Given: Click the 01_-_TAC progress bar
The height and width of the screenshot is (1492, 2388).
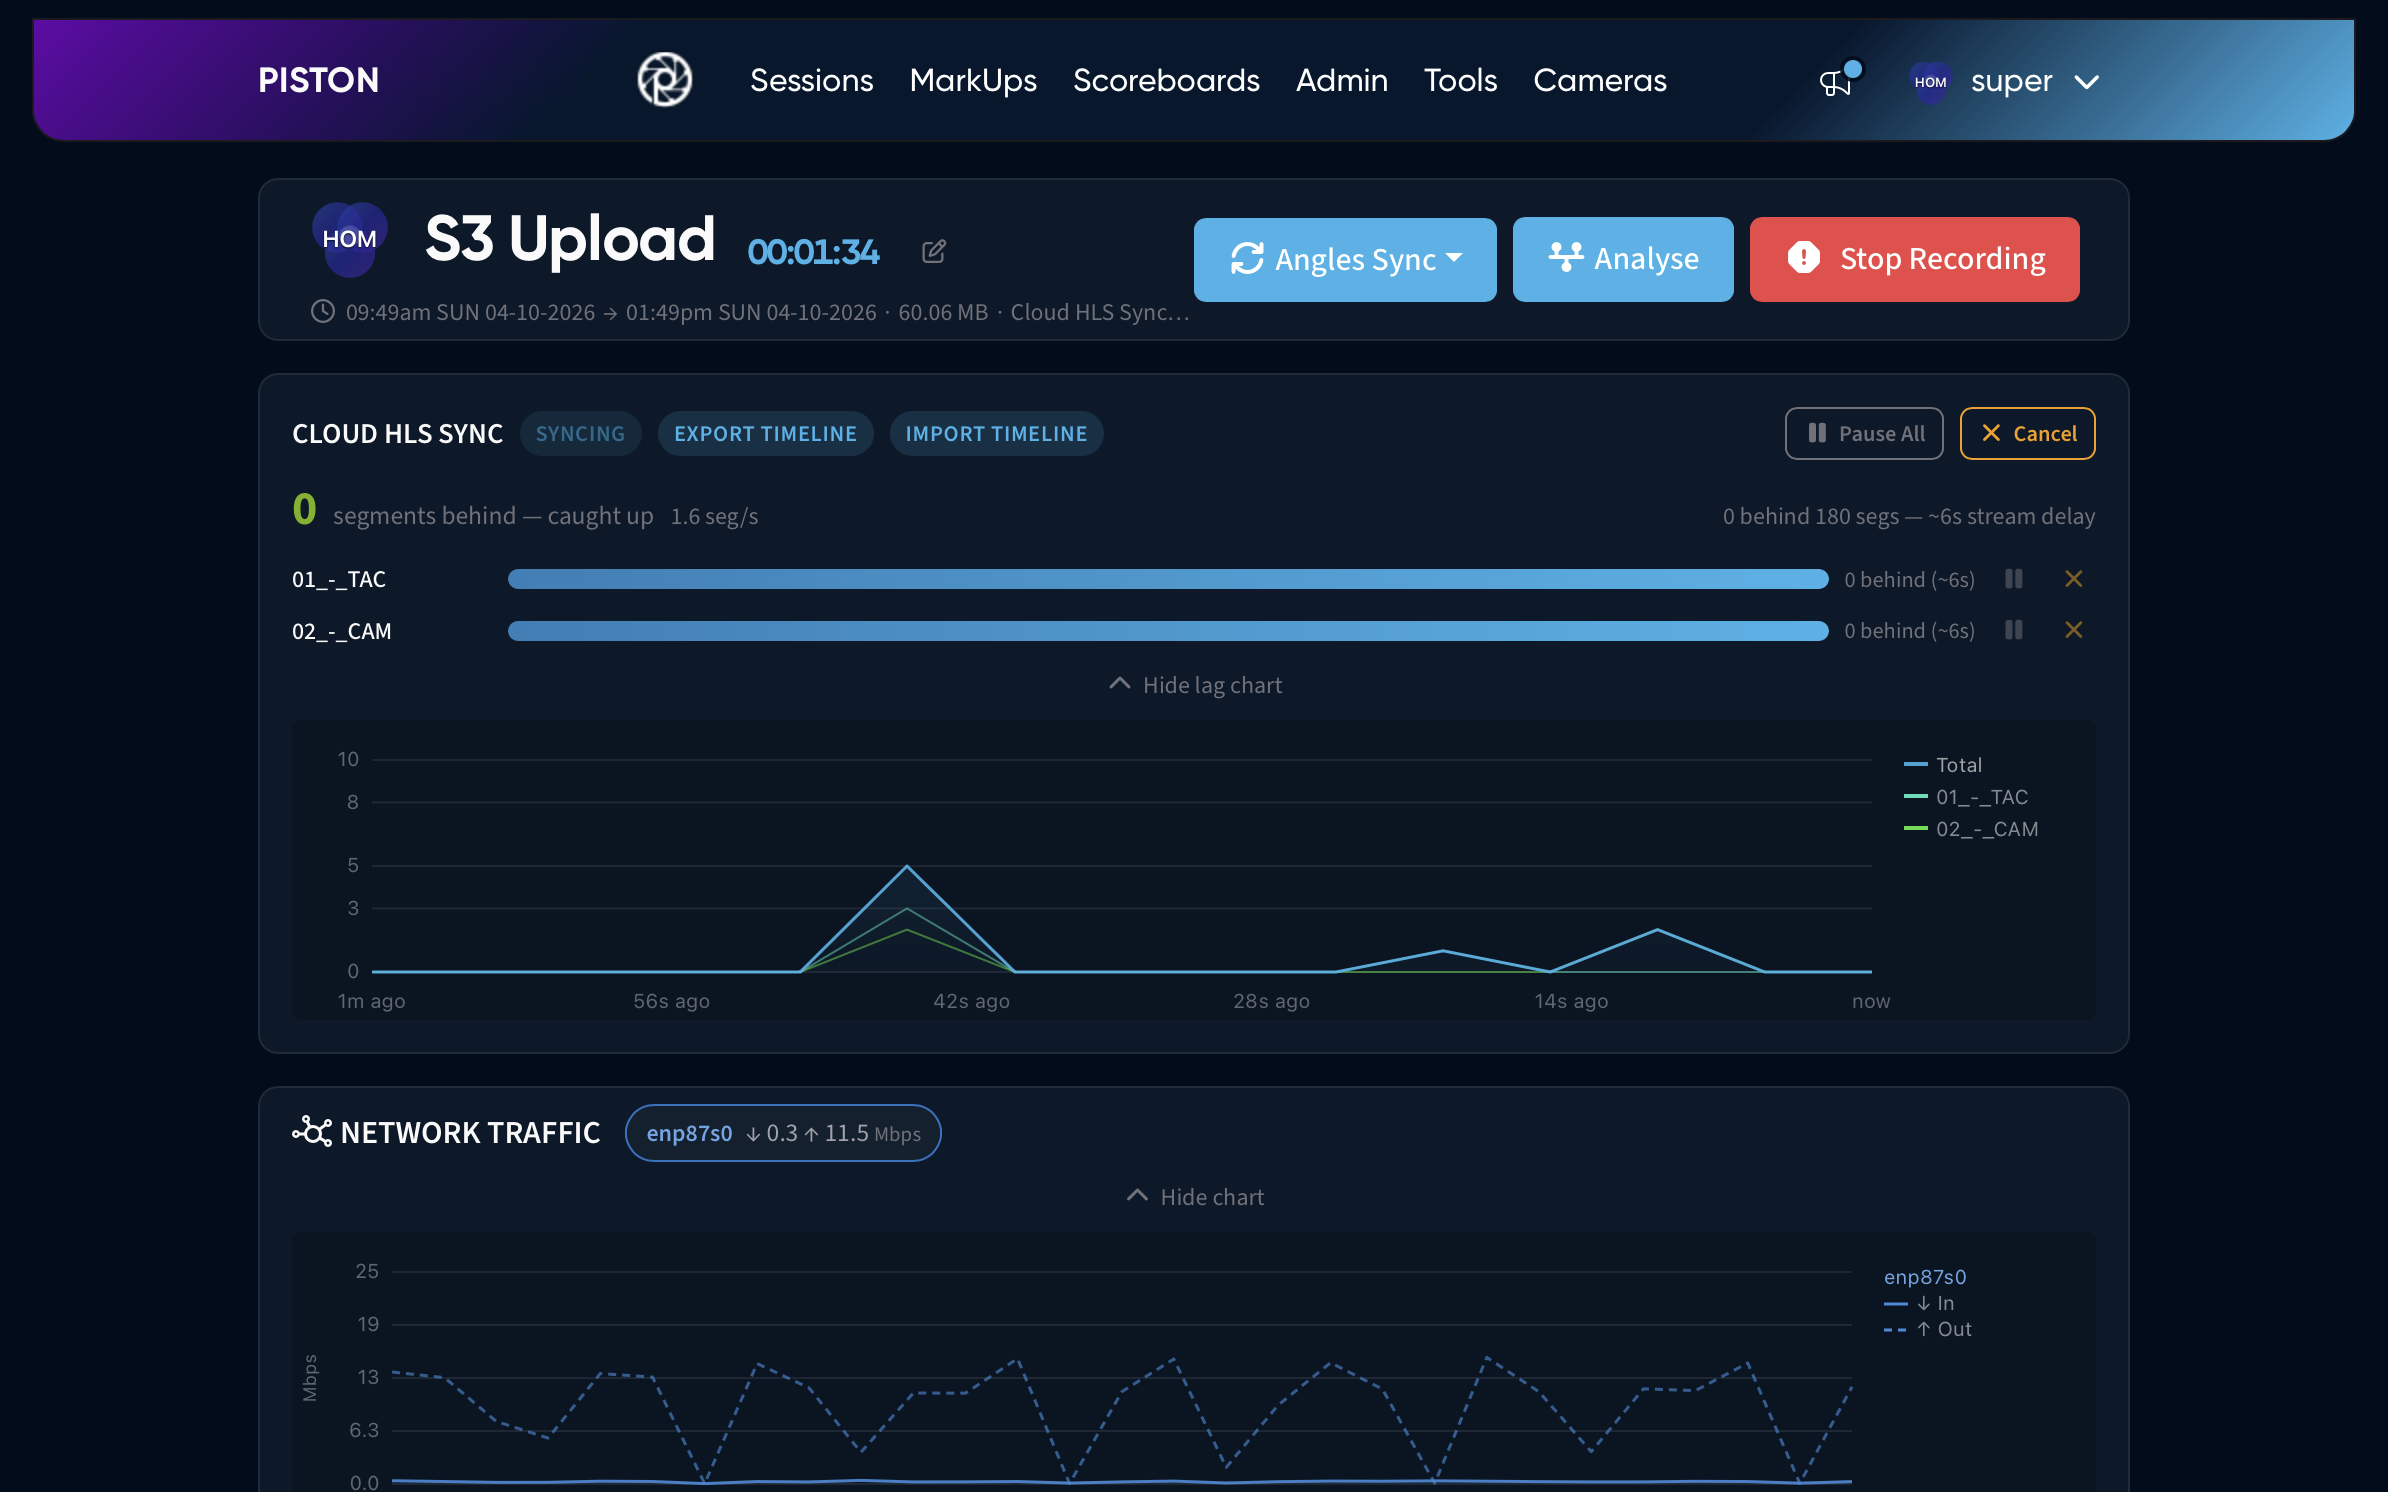Looking at the screenshot, I should coord(1168,579).
